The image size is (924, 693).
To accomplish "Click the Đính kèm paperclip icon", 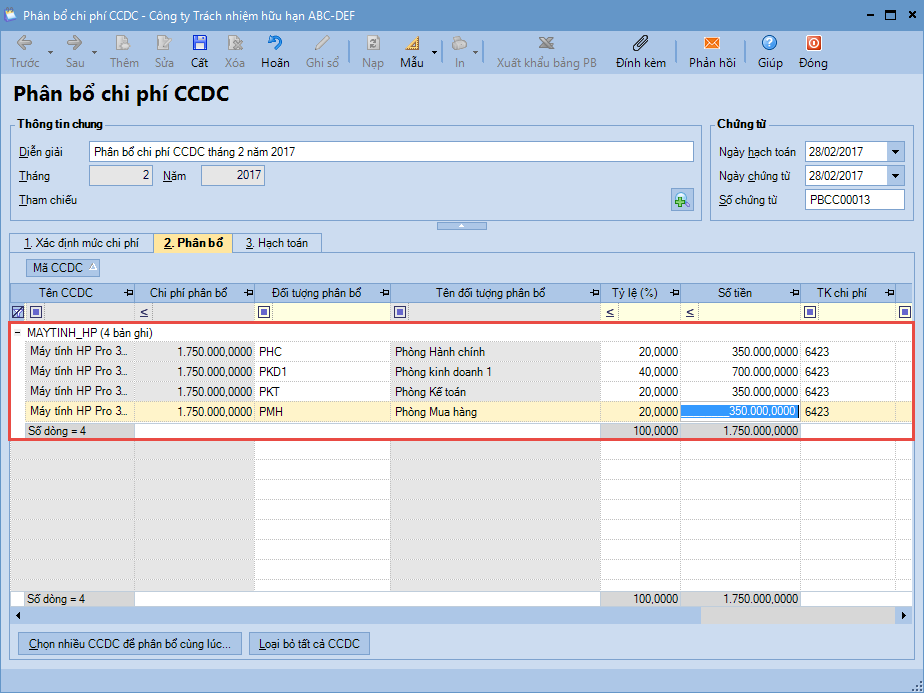I will (x=641, y=44).
